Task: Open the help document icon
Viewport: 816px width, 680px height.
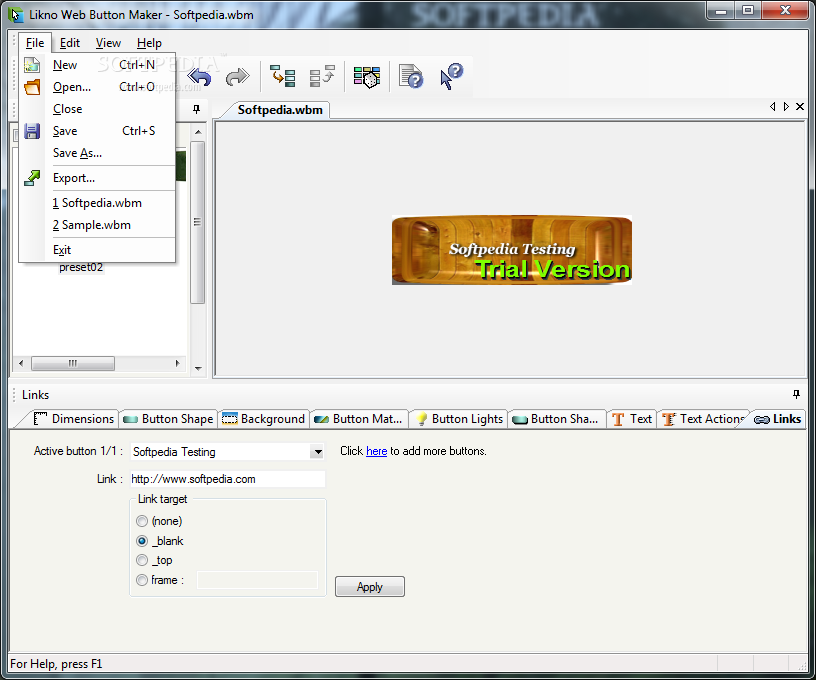Action: point(411,77)
